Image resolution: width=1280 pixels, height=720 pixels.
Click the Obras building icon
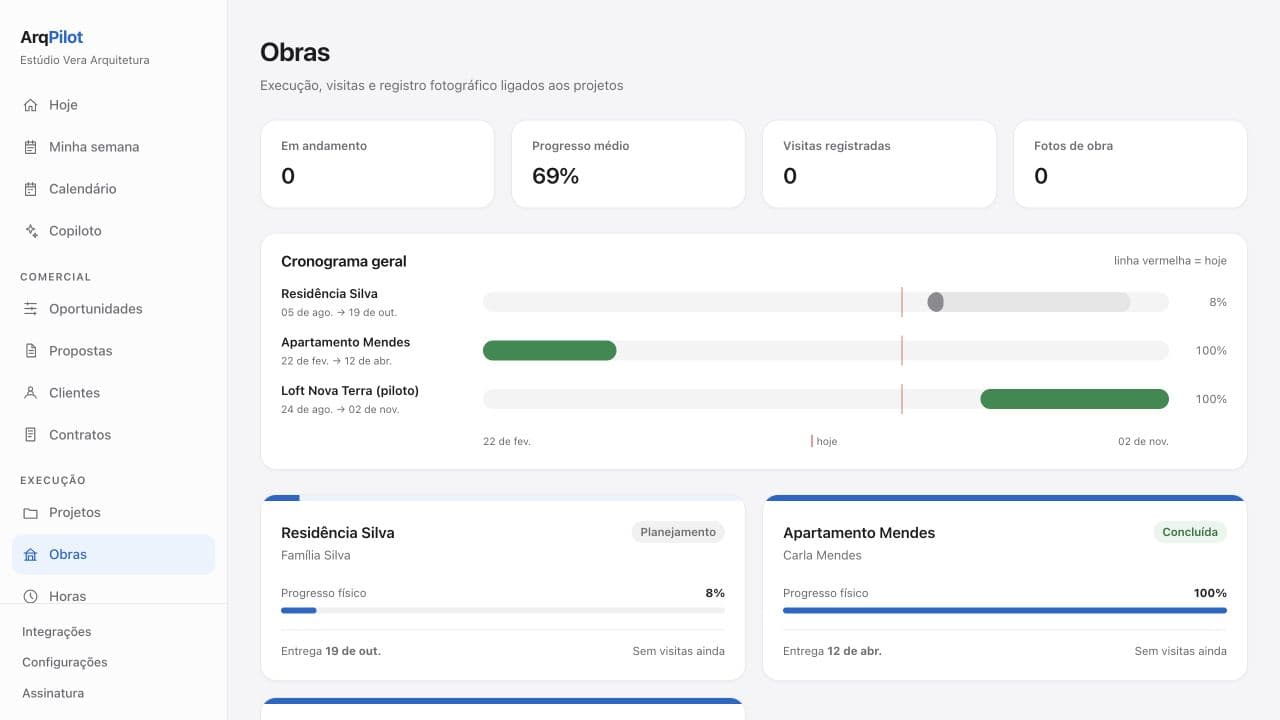tap(30, 555)
